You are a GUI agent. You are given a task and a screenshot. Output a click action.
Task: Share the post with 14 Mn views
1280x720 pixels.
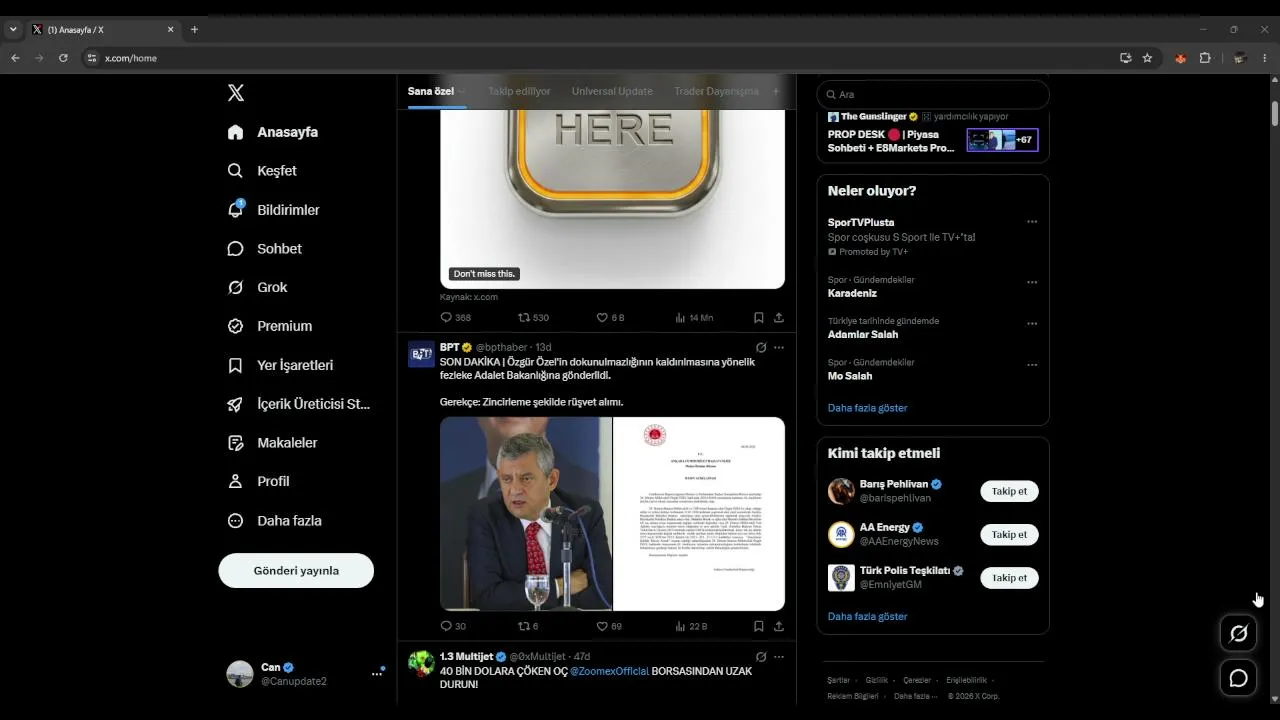[778, 317]
